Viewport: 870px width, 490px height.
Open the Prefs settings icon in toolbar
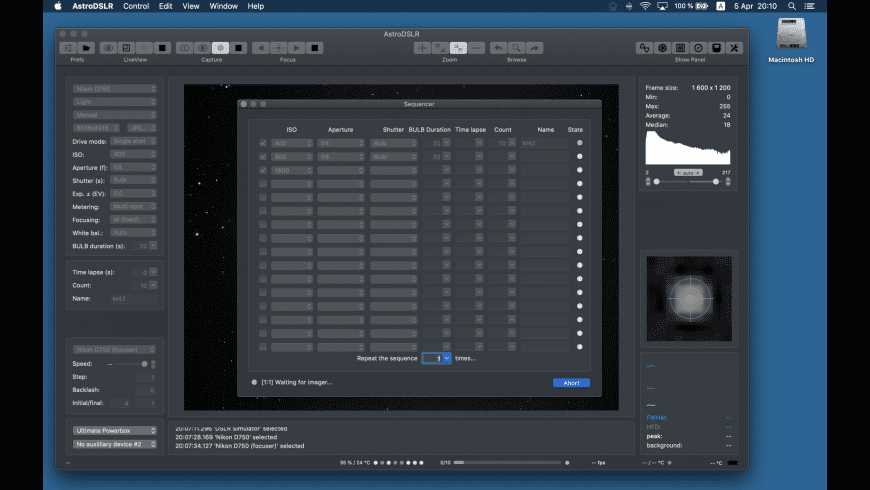(x=68, y=48)
